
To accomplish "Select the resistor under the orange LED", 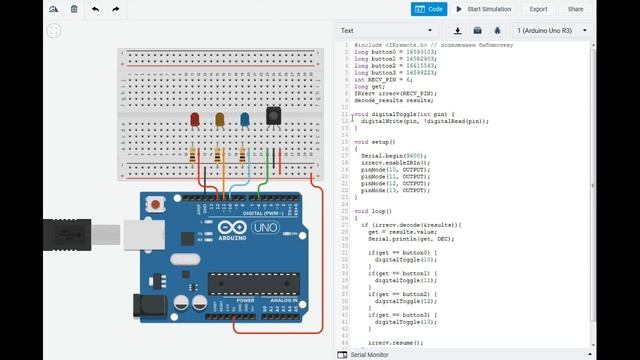I will pos(218,156).
